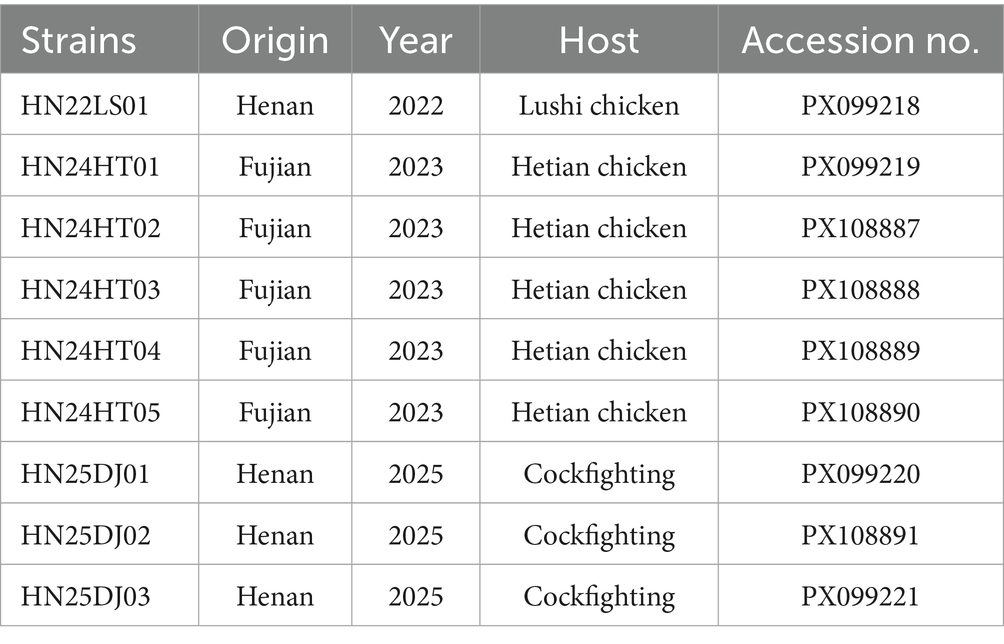This screenshot has width=1004, height=644.
Task: Select the HN25DJ01 strain cell
Action: [x=86, y=473]
